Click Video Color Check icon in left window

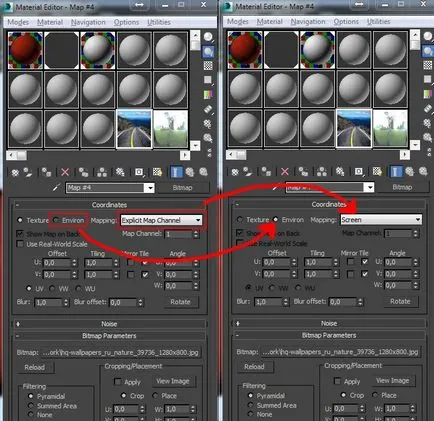(208, 95)
